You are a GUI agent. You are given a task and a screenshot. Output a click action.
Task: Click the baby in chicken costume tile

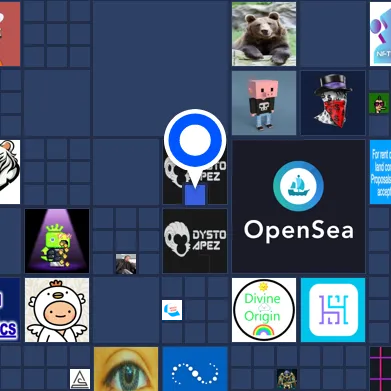coord(57,310)
